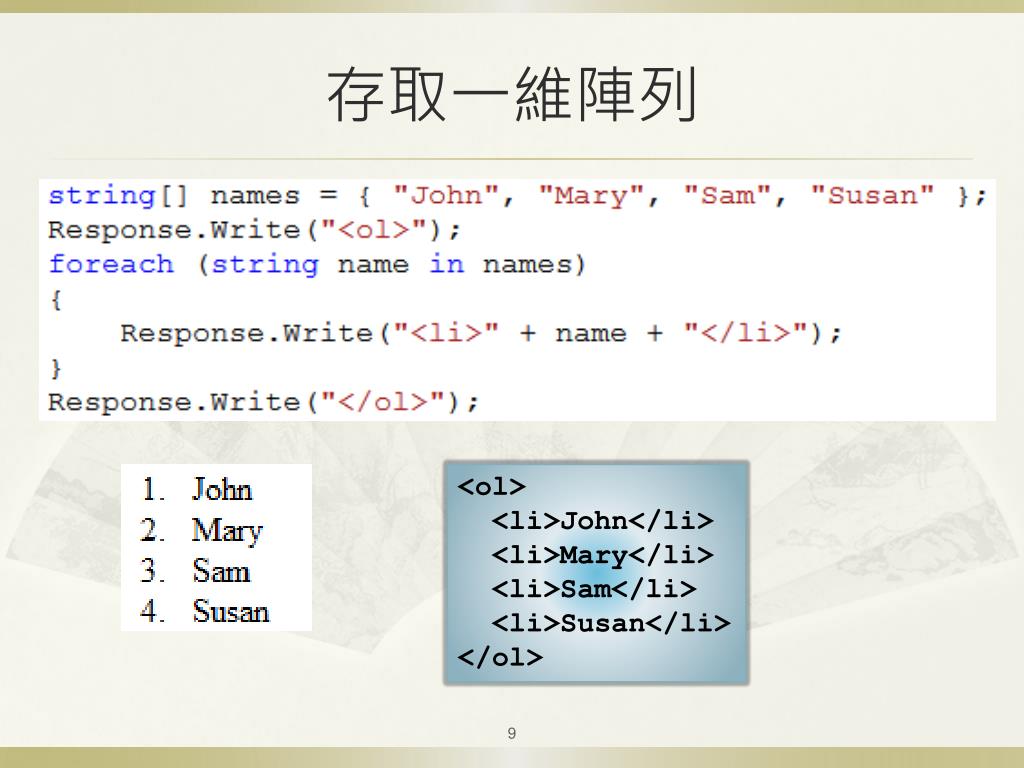Click the foreach (string name in names) line
1024x768 pixels.
point(317,264)
